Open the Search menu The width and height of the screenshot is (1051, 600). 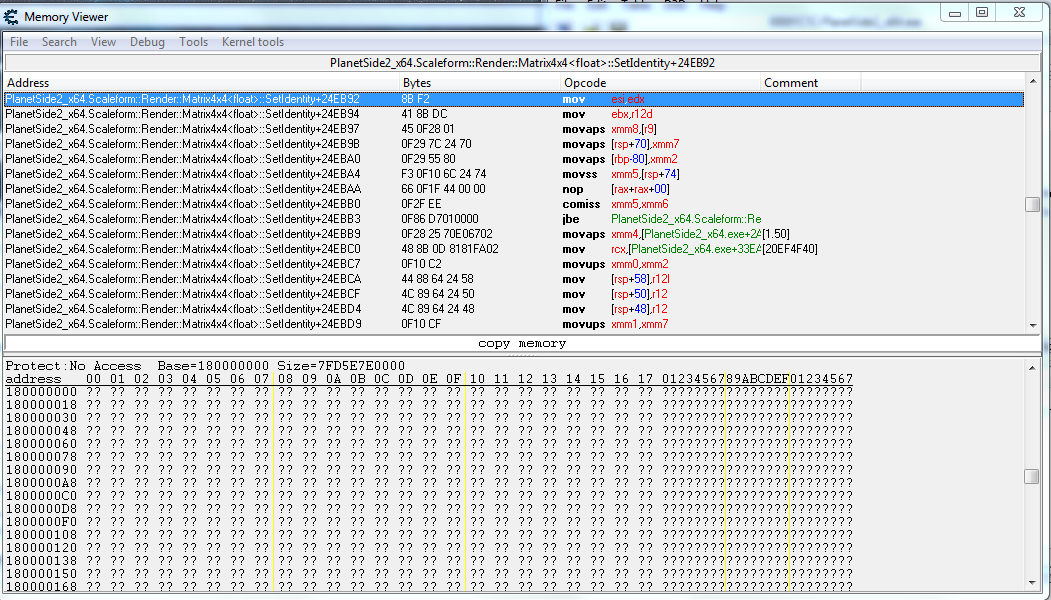(x=59, y=42)
